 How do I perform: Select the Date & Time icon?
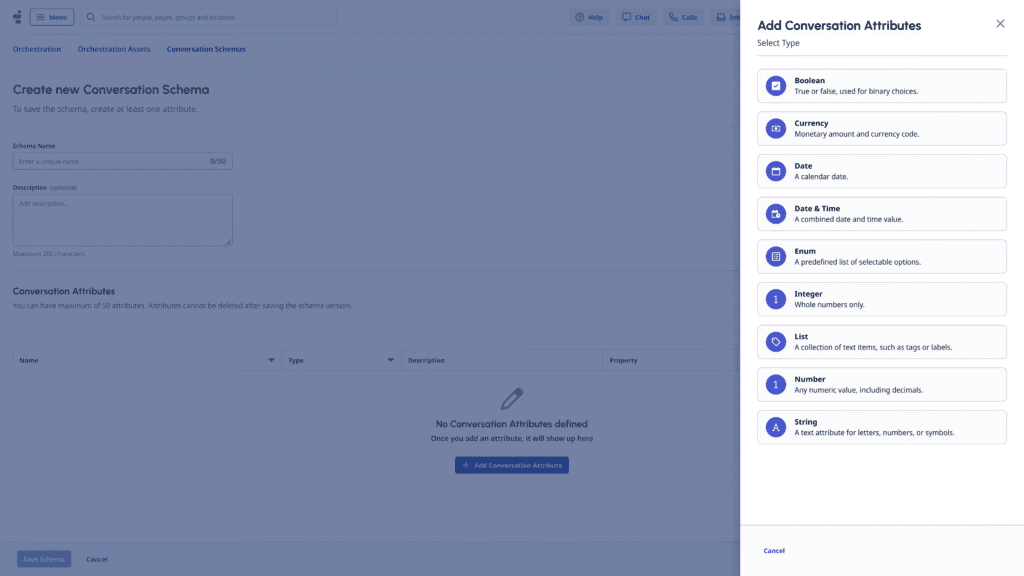click(x=775, y=214)
